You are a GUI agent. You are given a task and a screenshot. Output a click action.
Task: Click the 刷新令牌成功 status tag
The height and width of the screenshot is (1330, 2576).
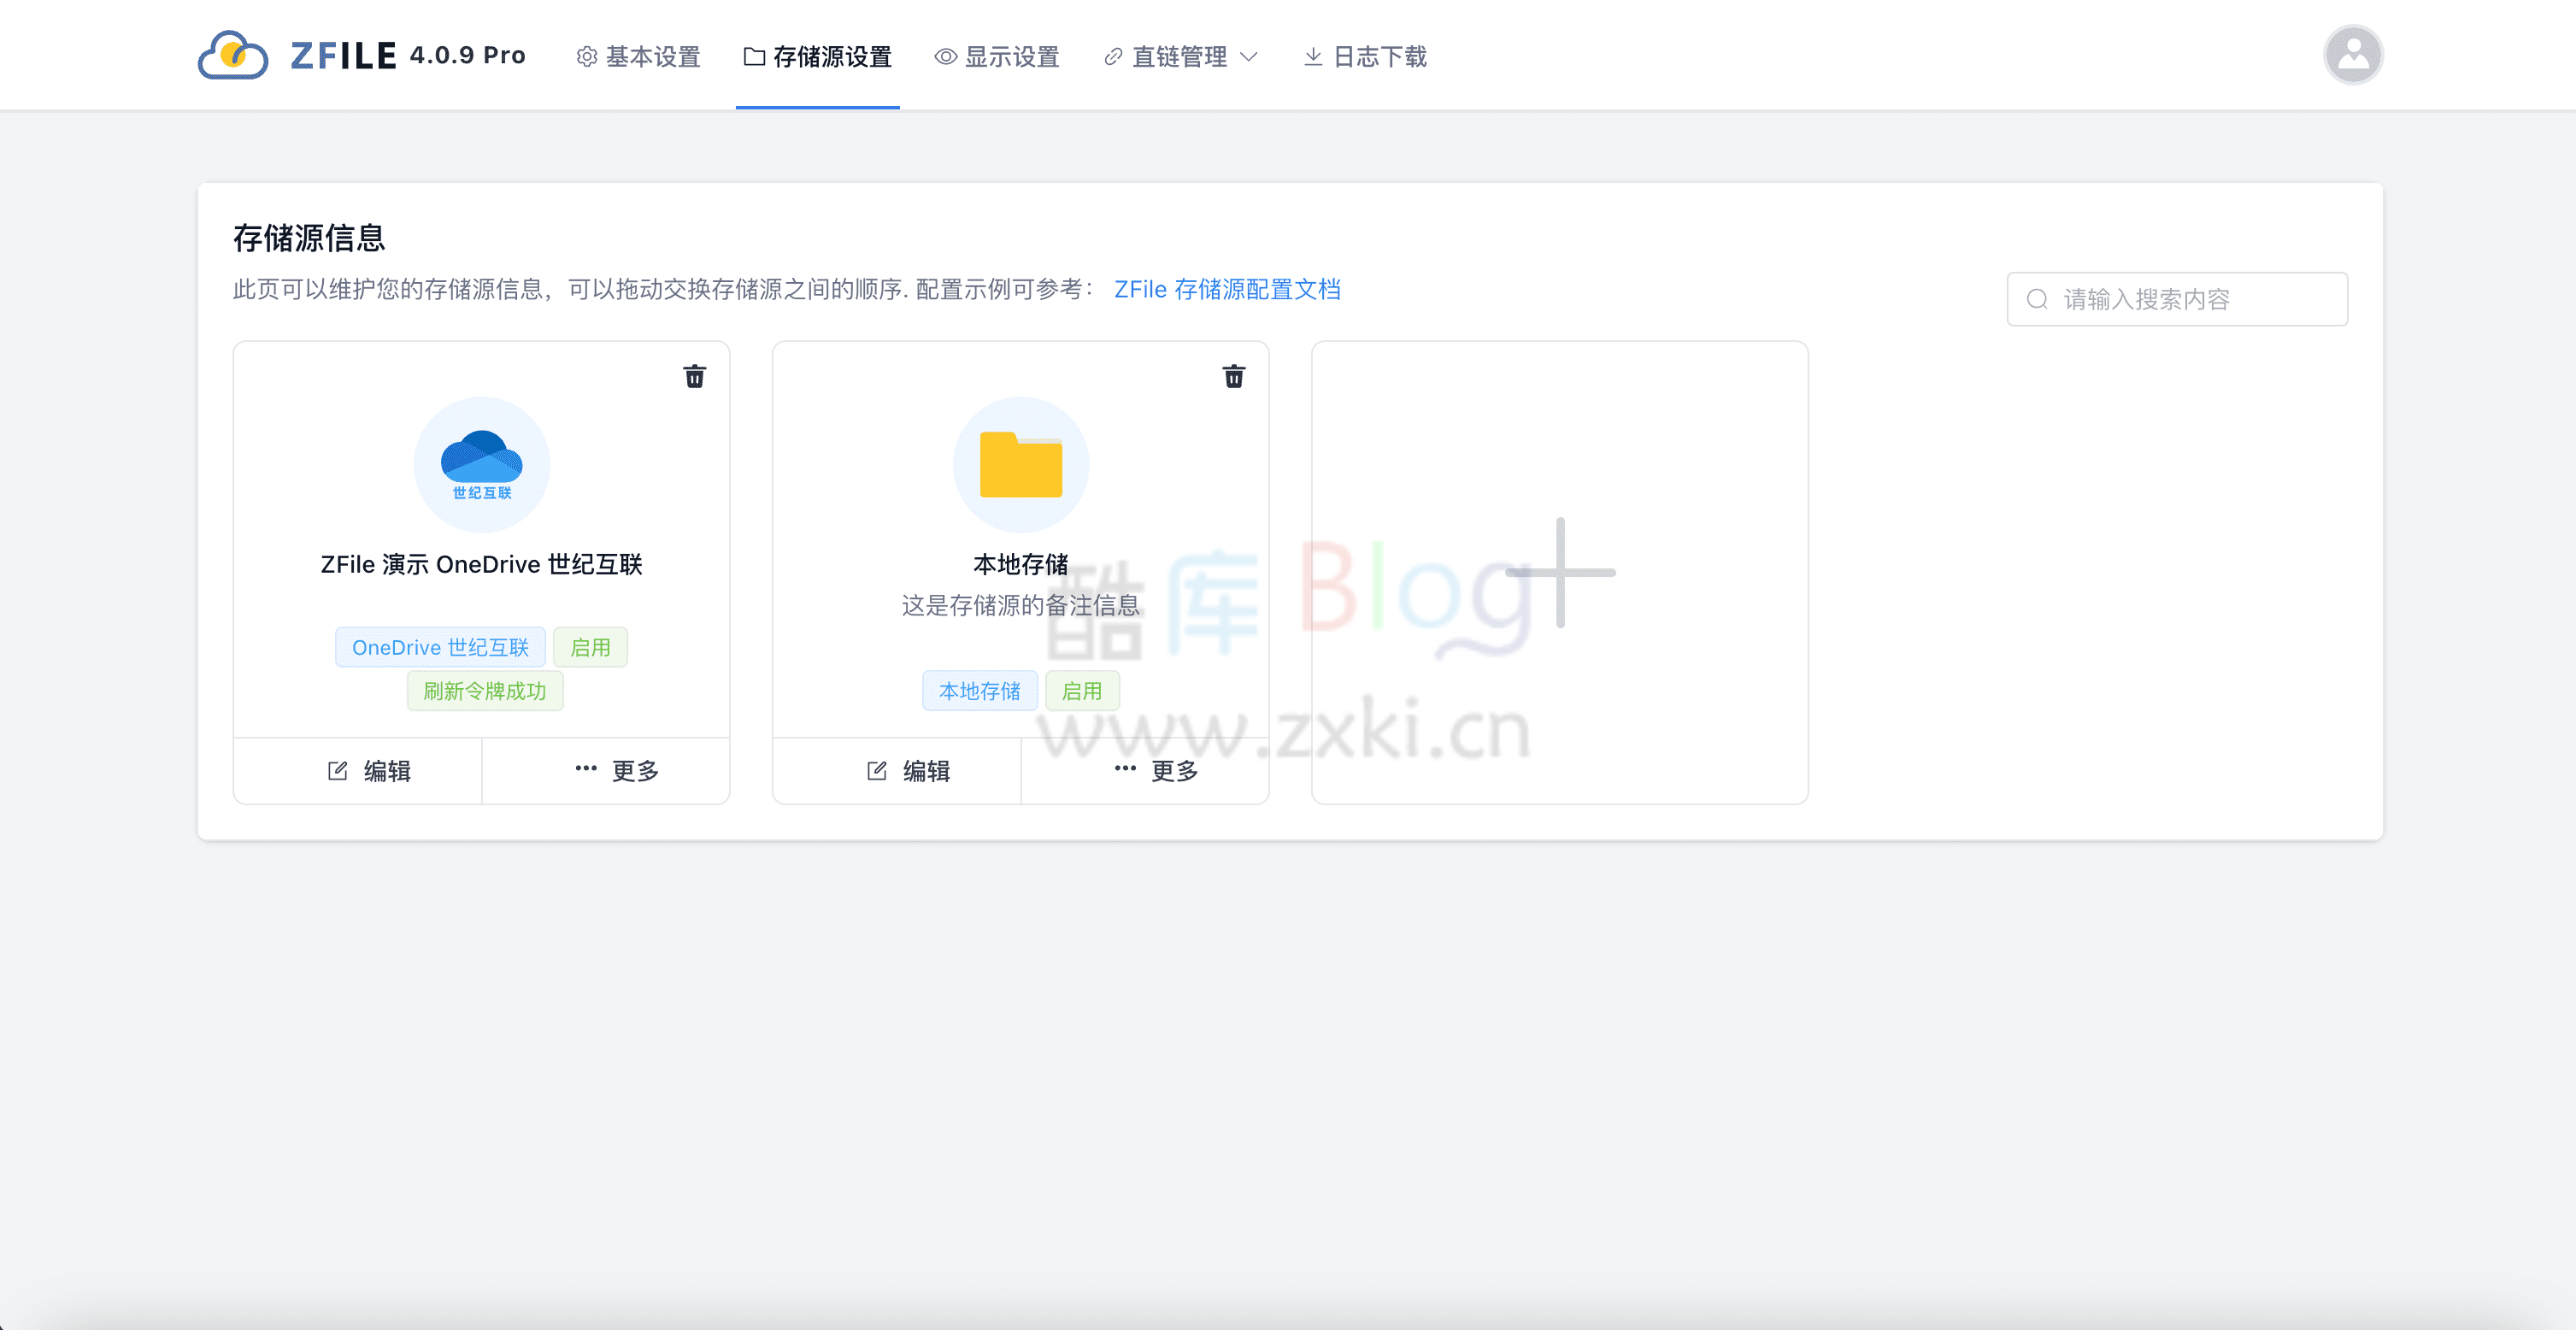485,690
